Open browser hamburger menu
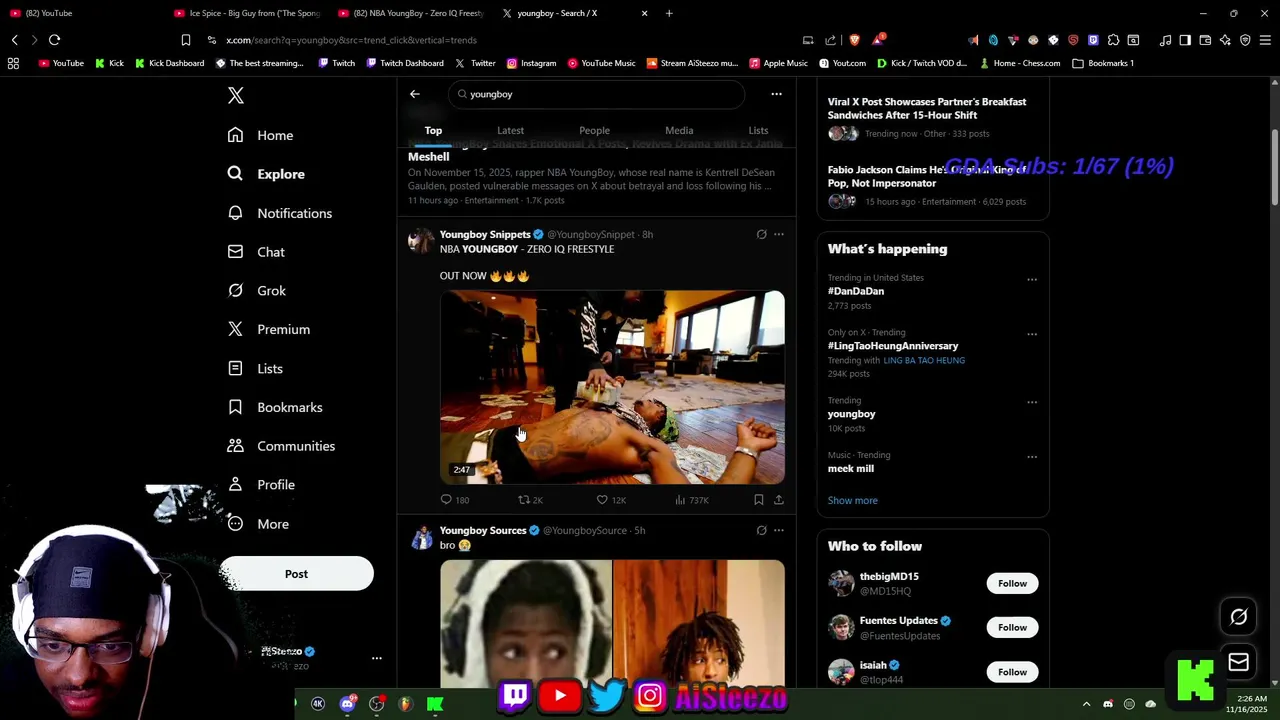Viewport: 1280px width, 720px height. coord(1265,40)
